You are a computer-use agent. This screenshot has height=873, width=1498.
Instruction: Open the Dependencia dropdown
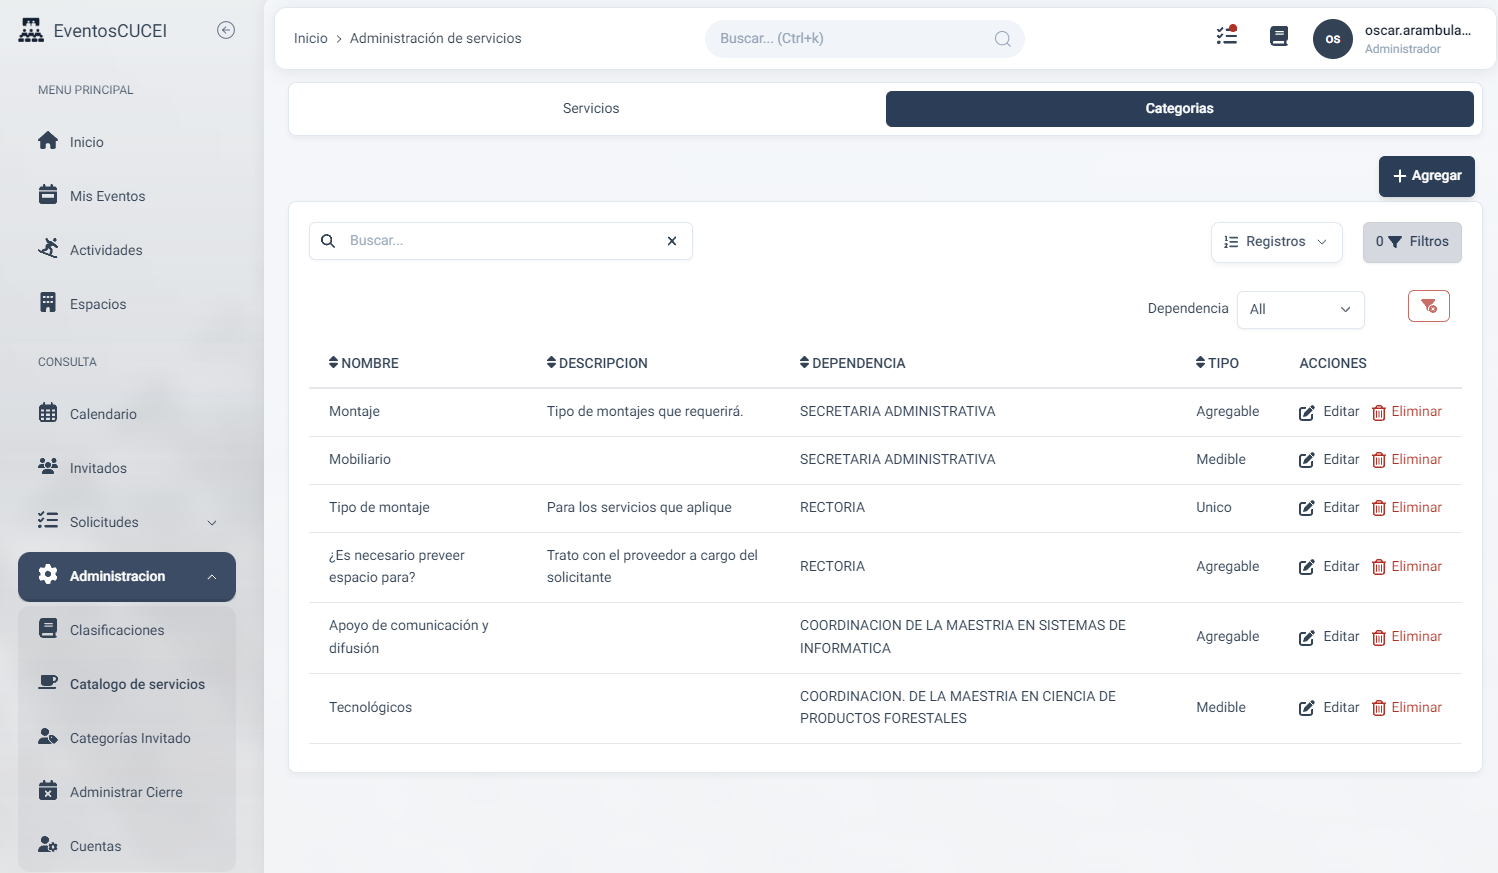click(x=1300, y=309)
